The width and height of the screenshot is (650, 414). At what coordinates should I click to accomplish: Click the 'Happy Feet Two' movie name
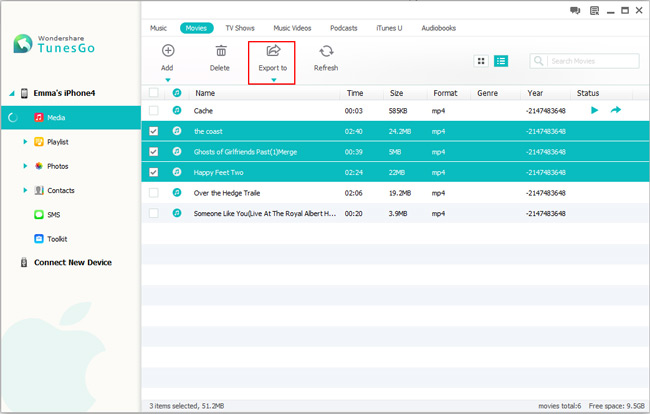coord(218,172)
